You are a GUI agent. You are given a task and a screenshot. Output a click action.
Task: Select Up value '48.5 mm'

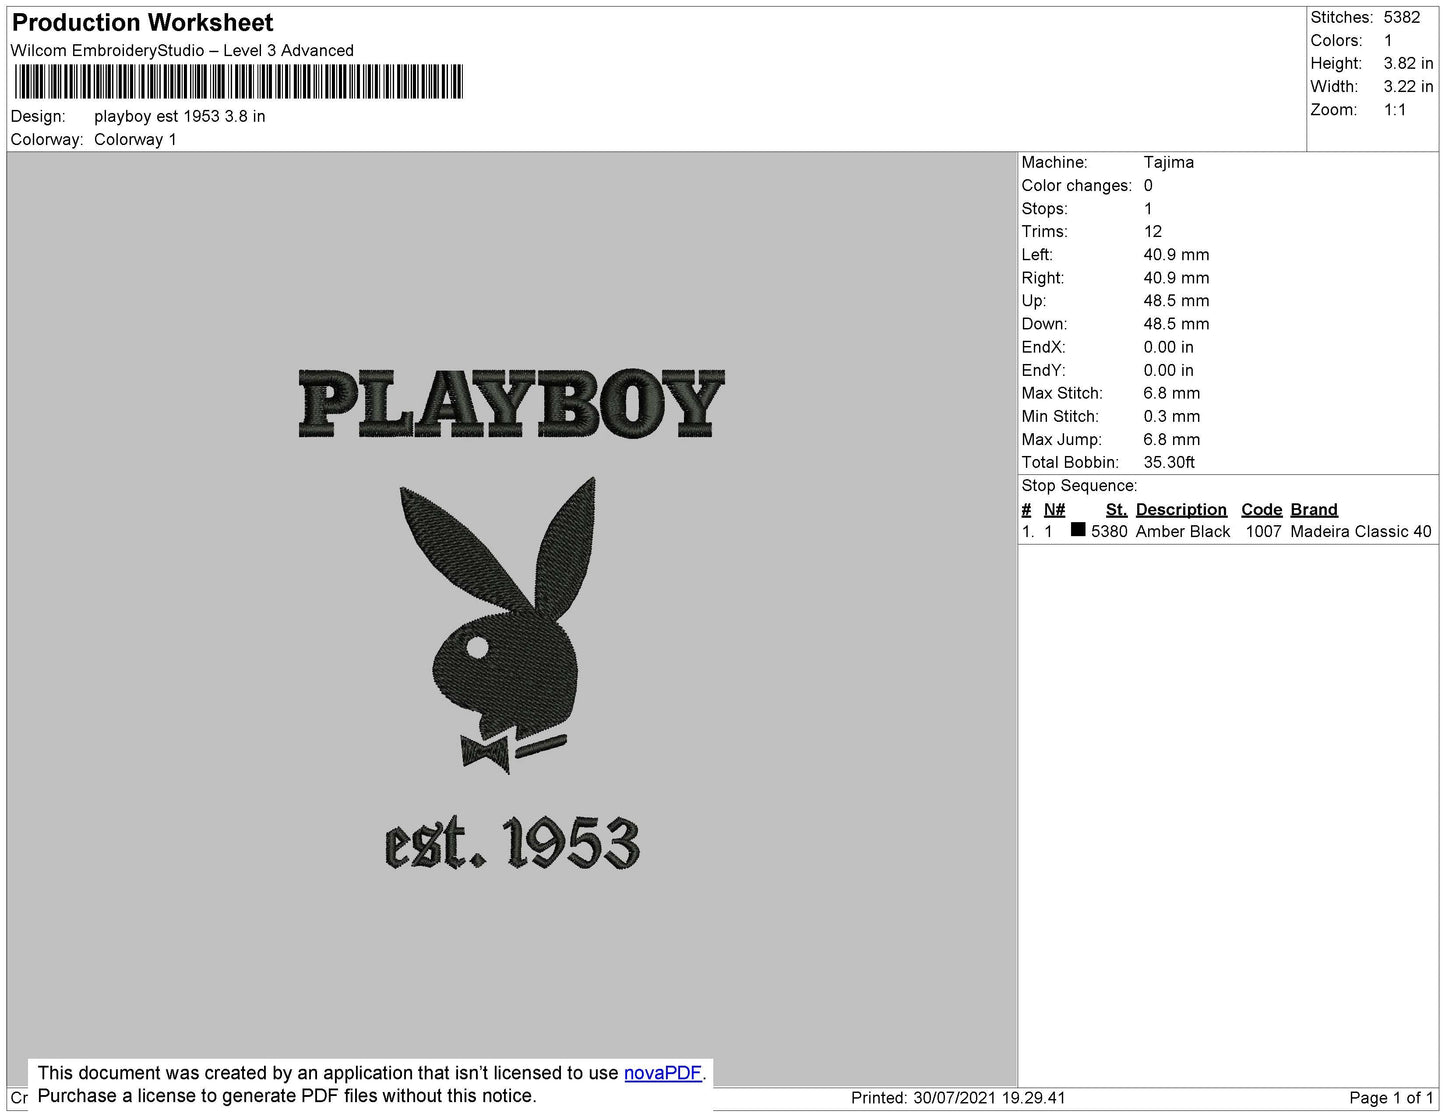[1176, 301]
